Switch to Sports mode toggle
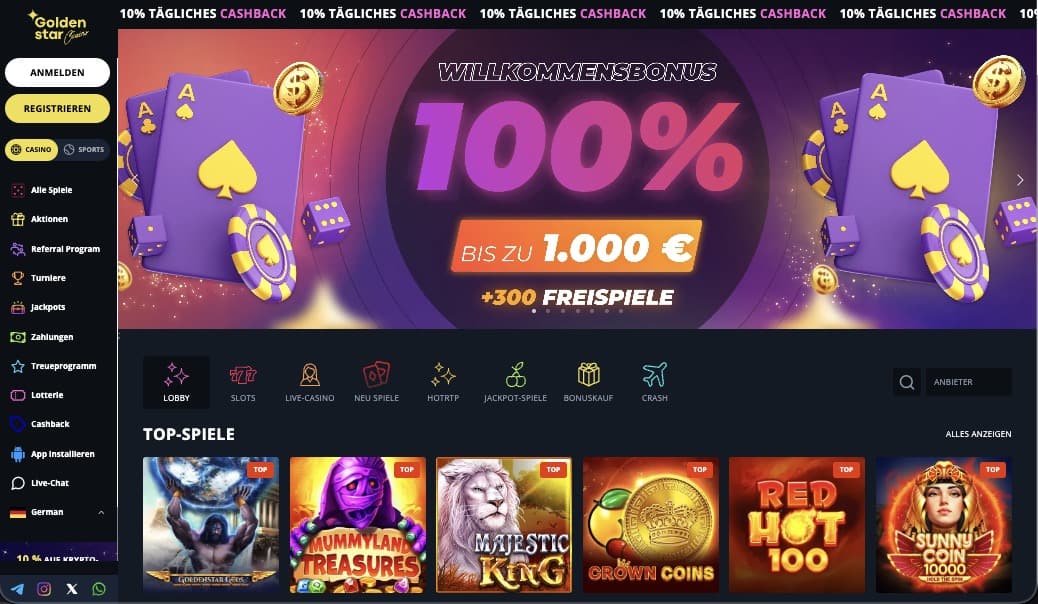The width and height of the screenshot is (1038, 604). (85, 150)
